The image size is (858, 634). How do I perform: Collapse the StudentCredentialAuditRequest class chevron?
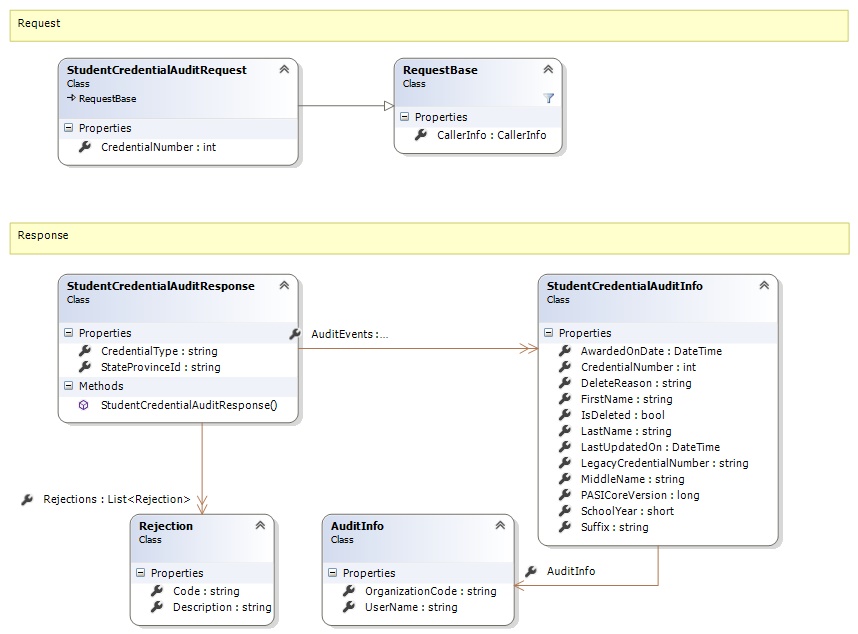(x=284, y=70)
